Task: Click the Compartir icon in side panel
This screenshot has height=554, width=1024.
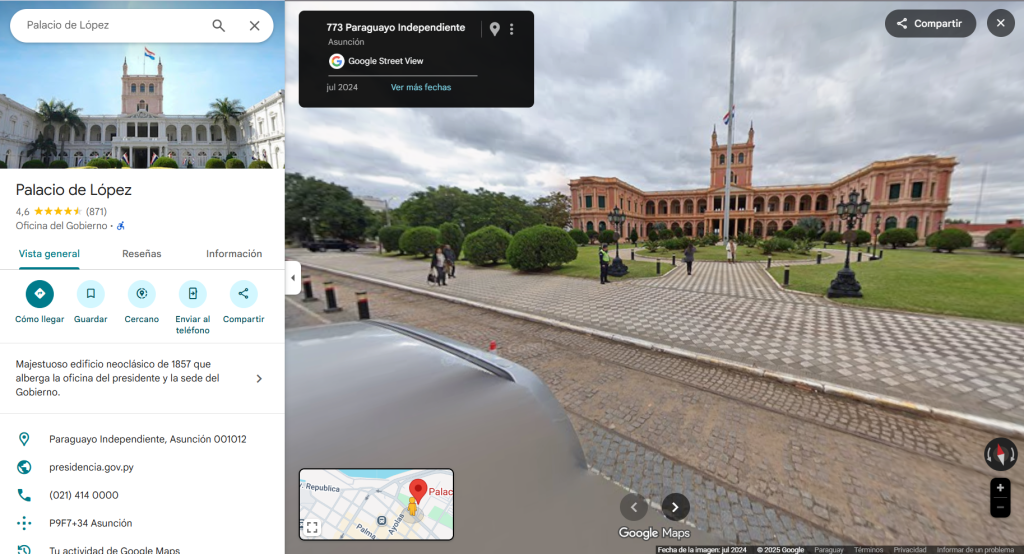Action: click(243, 294)
